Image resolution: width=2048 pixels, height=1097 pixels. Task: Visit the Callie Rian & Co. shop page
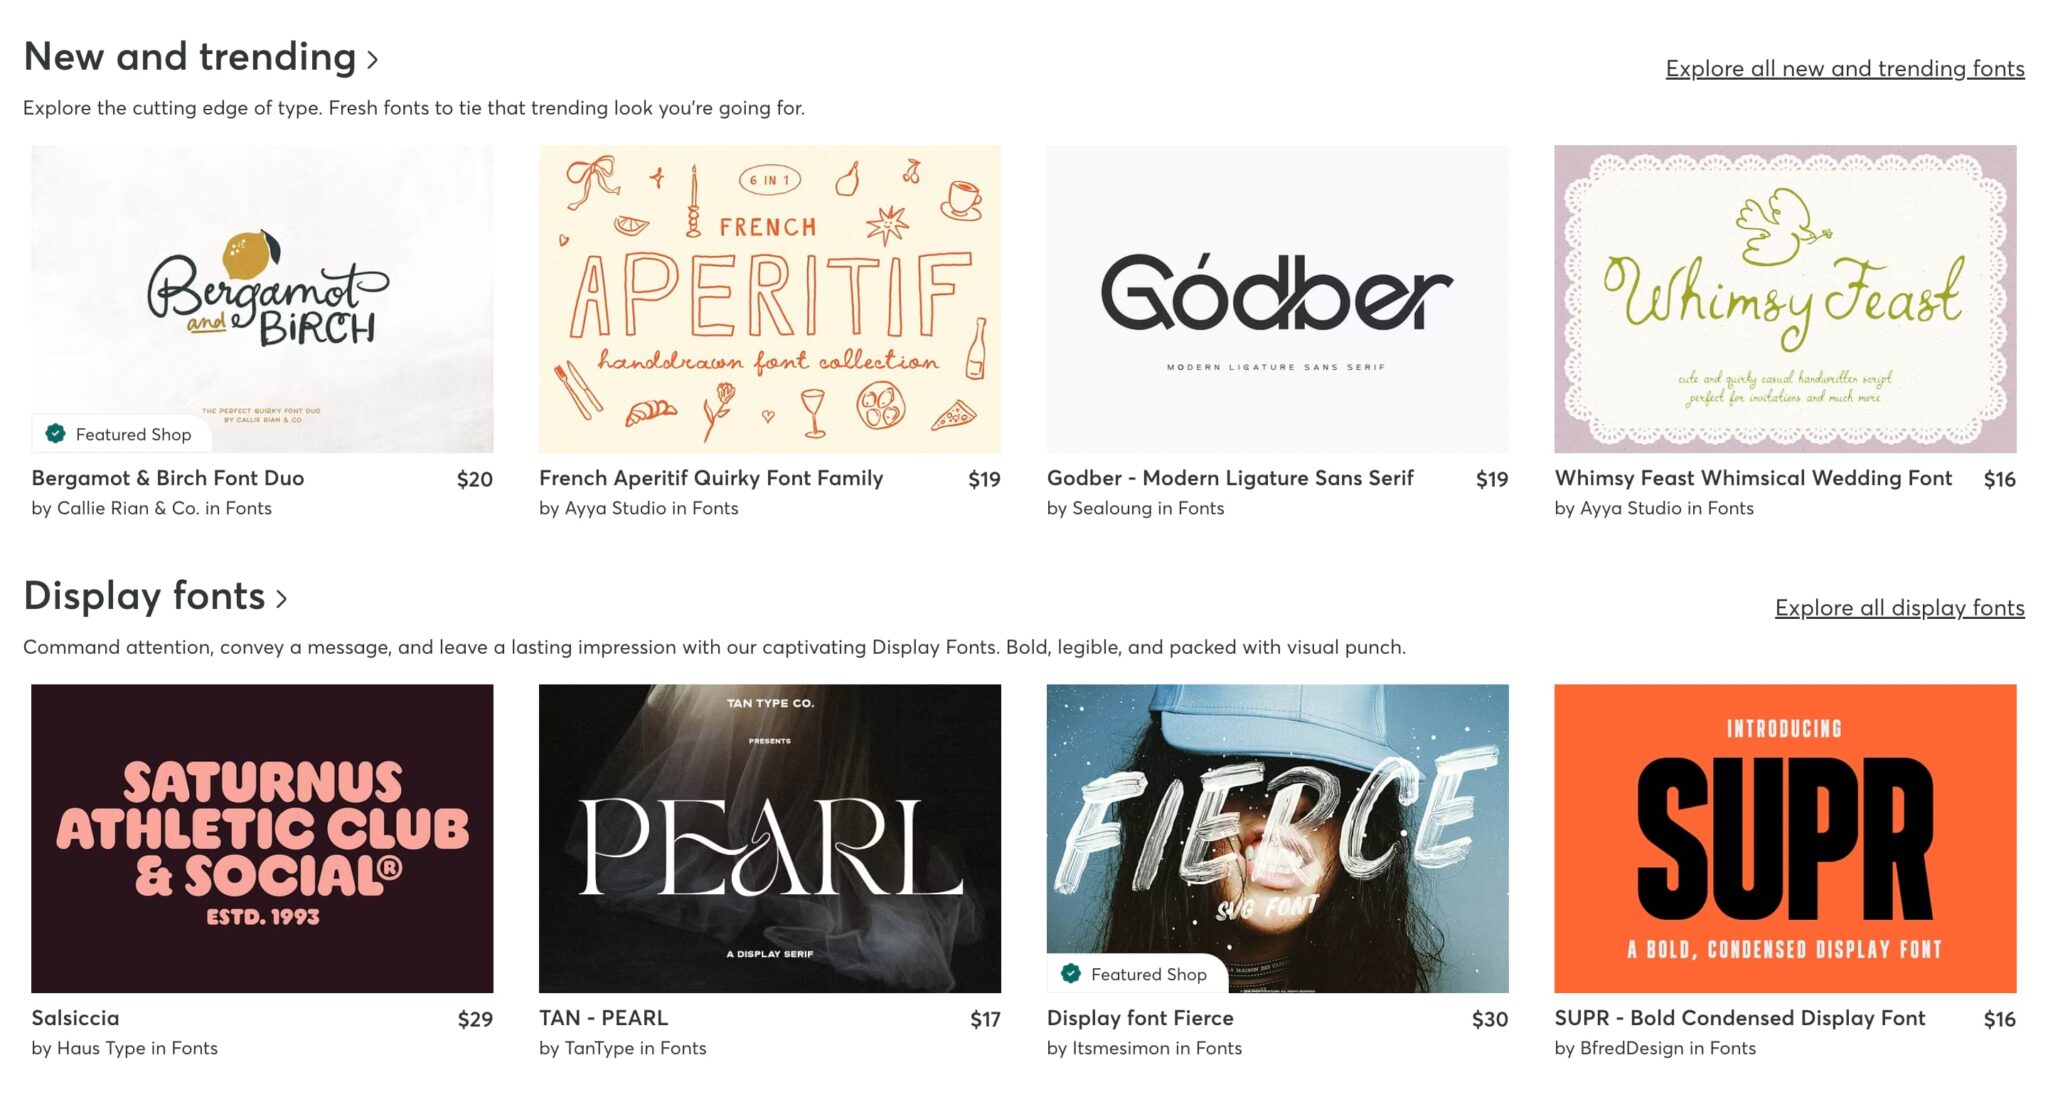(x=130, y=508)
